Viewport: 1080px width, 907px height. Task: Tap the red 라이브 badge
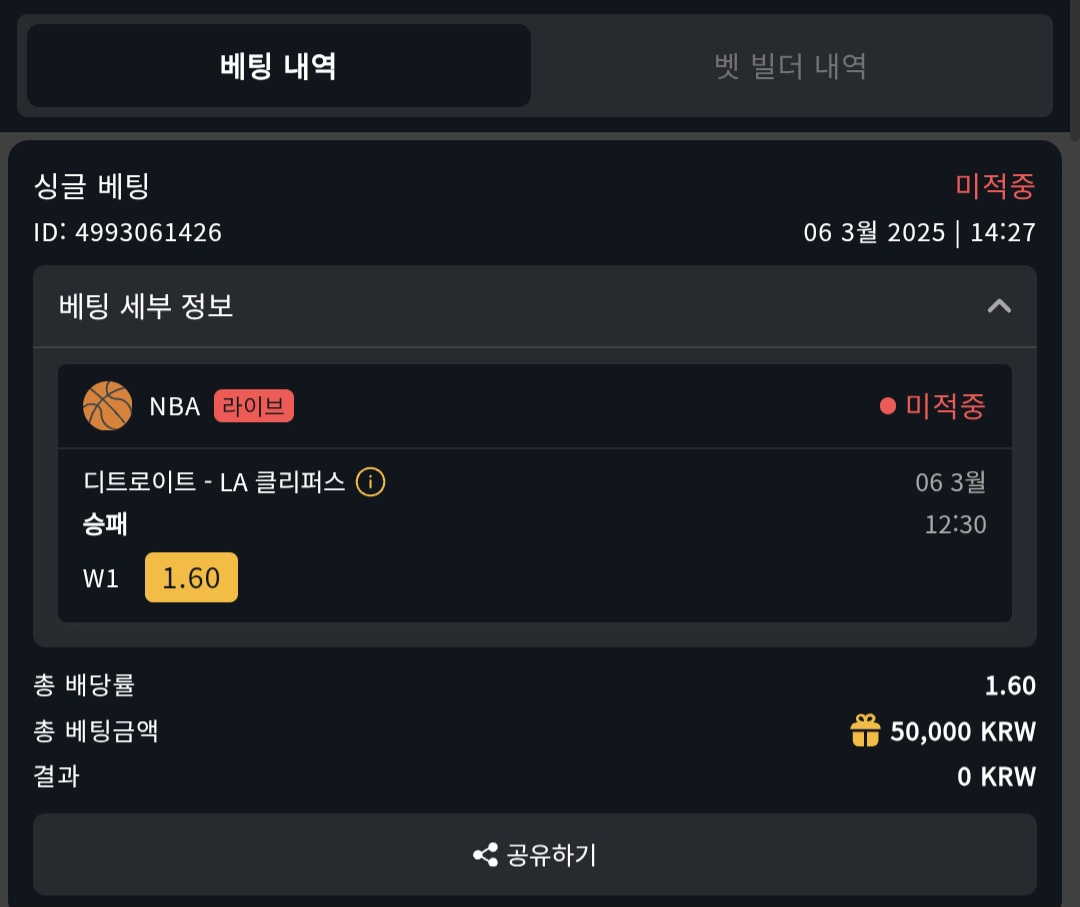pyautogui.click(x=254, y=406)
